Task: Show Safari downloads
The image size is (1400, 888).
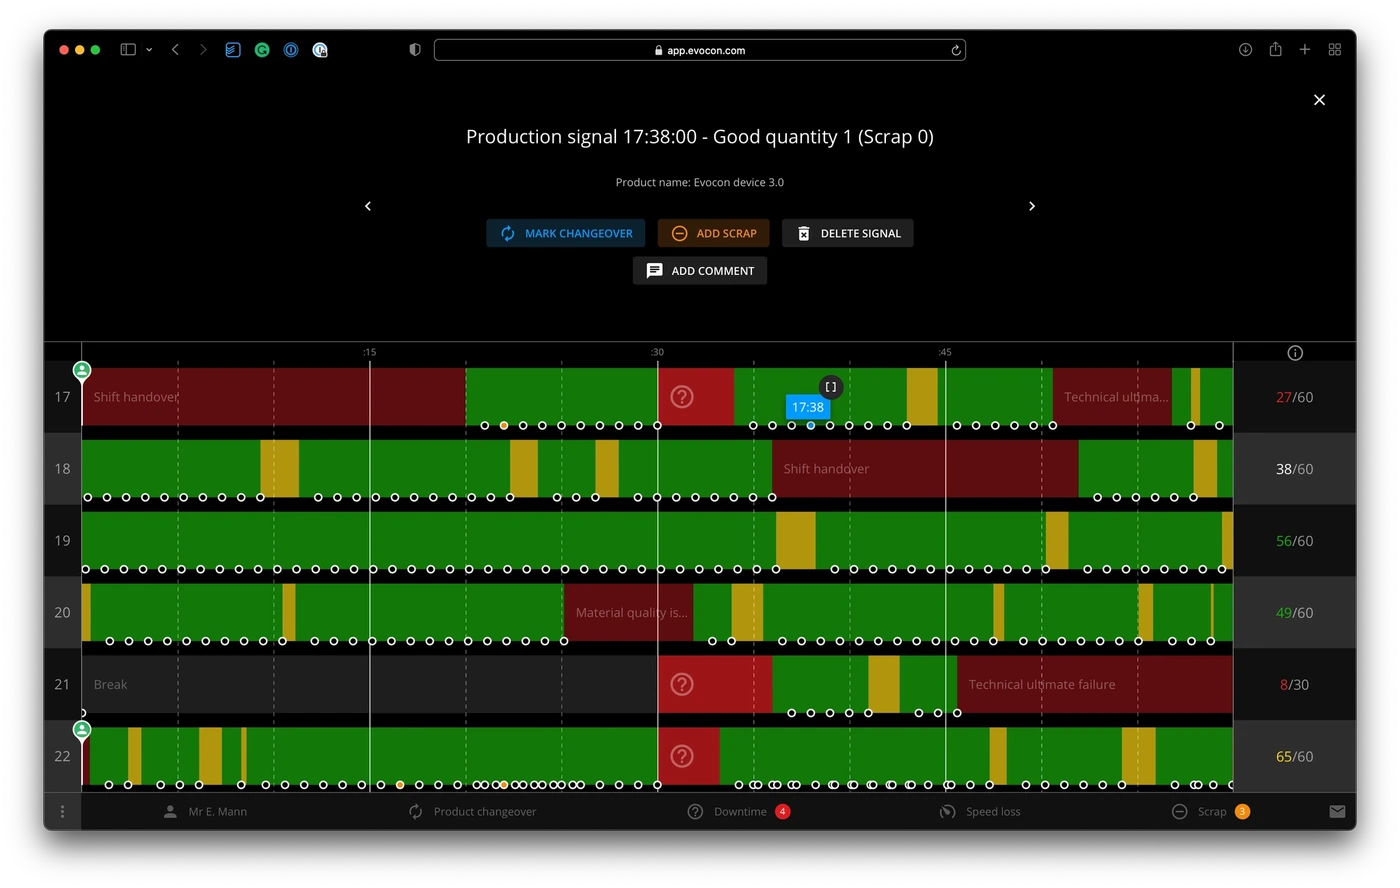Action: point(1245,50)
